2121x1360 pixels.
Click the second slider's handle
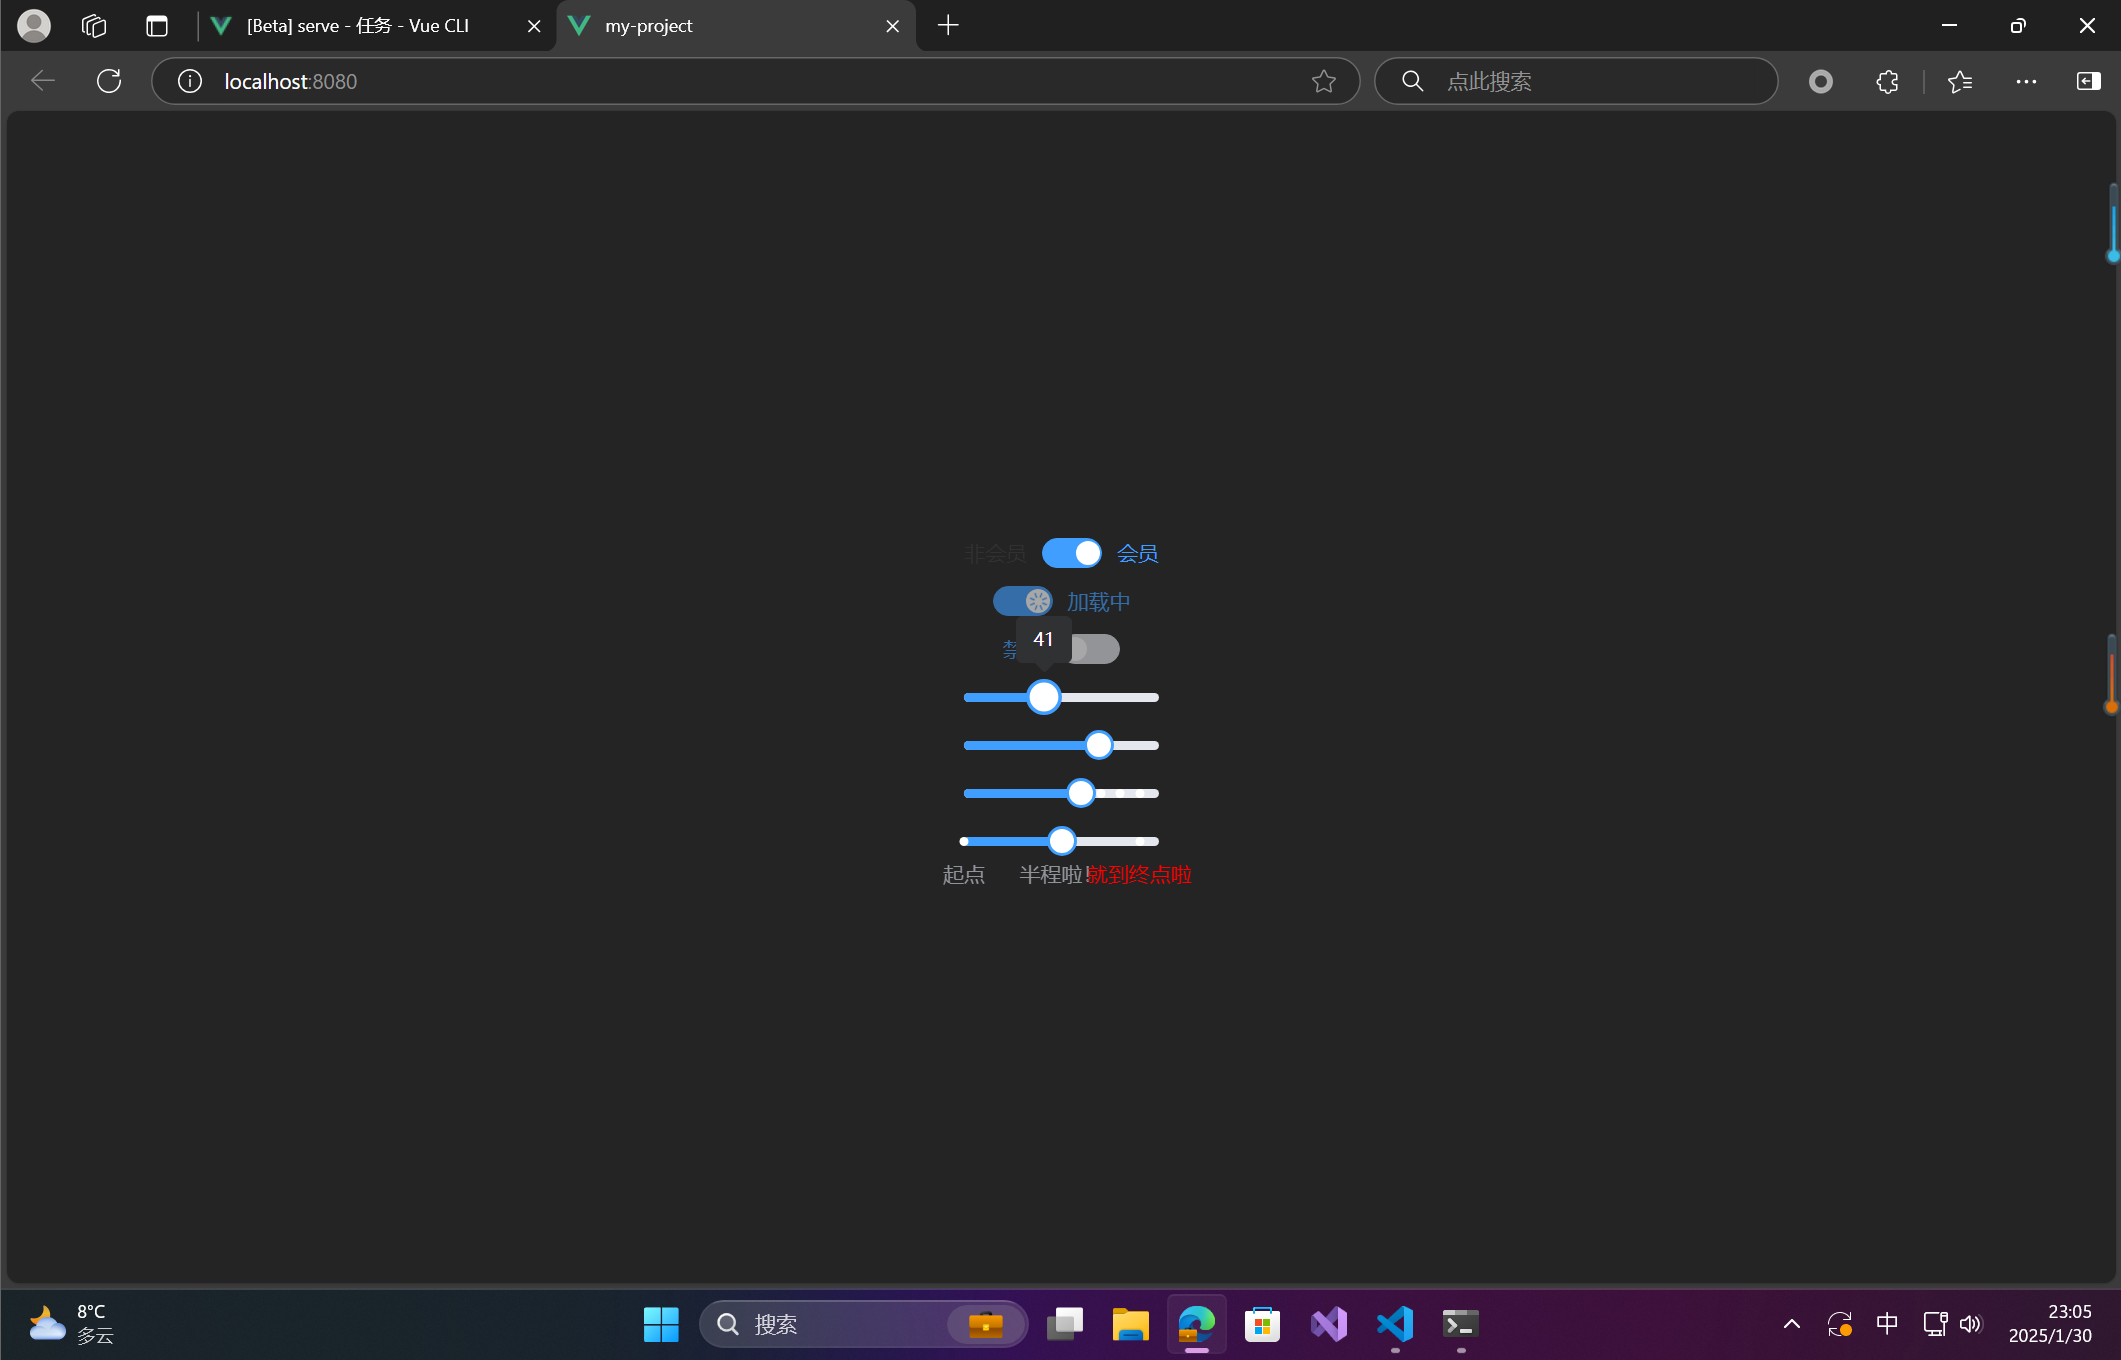click(1098, 745)
